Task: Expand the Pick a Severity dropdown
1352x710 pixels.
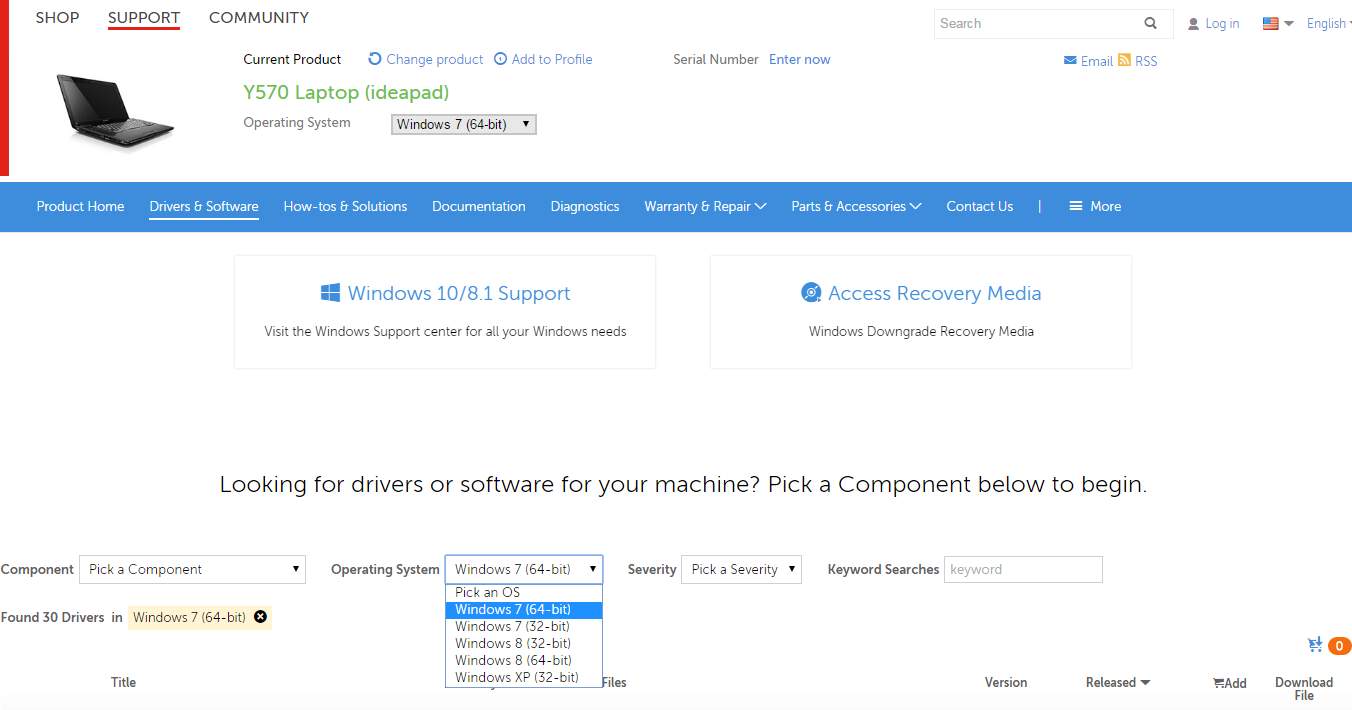Action: pyautogui.click(x=741, y=569)
